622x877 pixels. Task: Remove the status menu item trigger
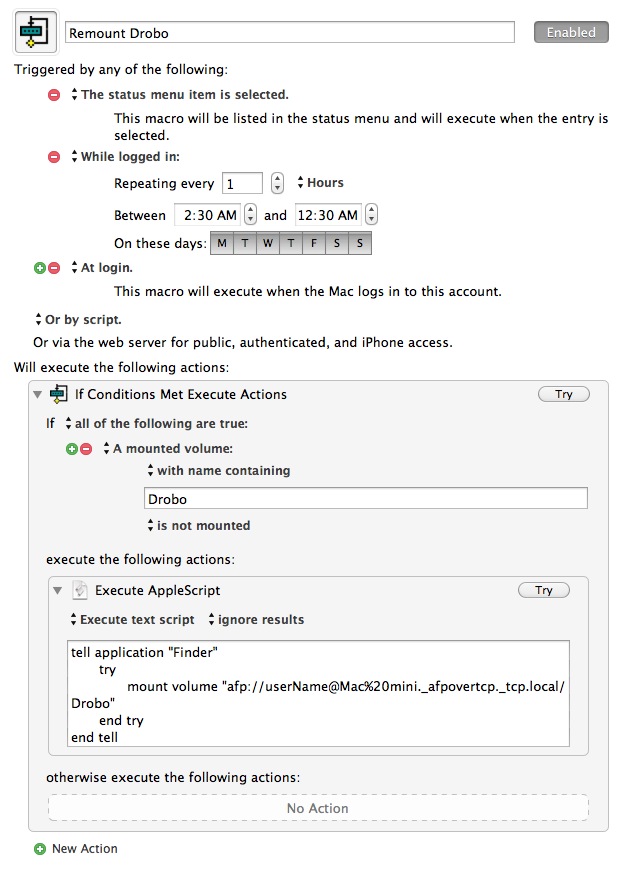54,95
